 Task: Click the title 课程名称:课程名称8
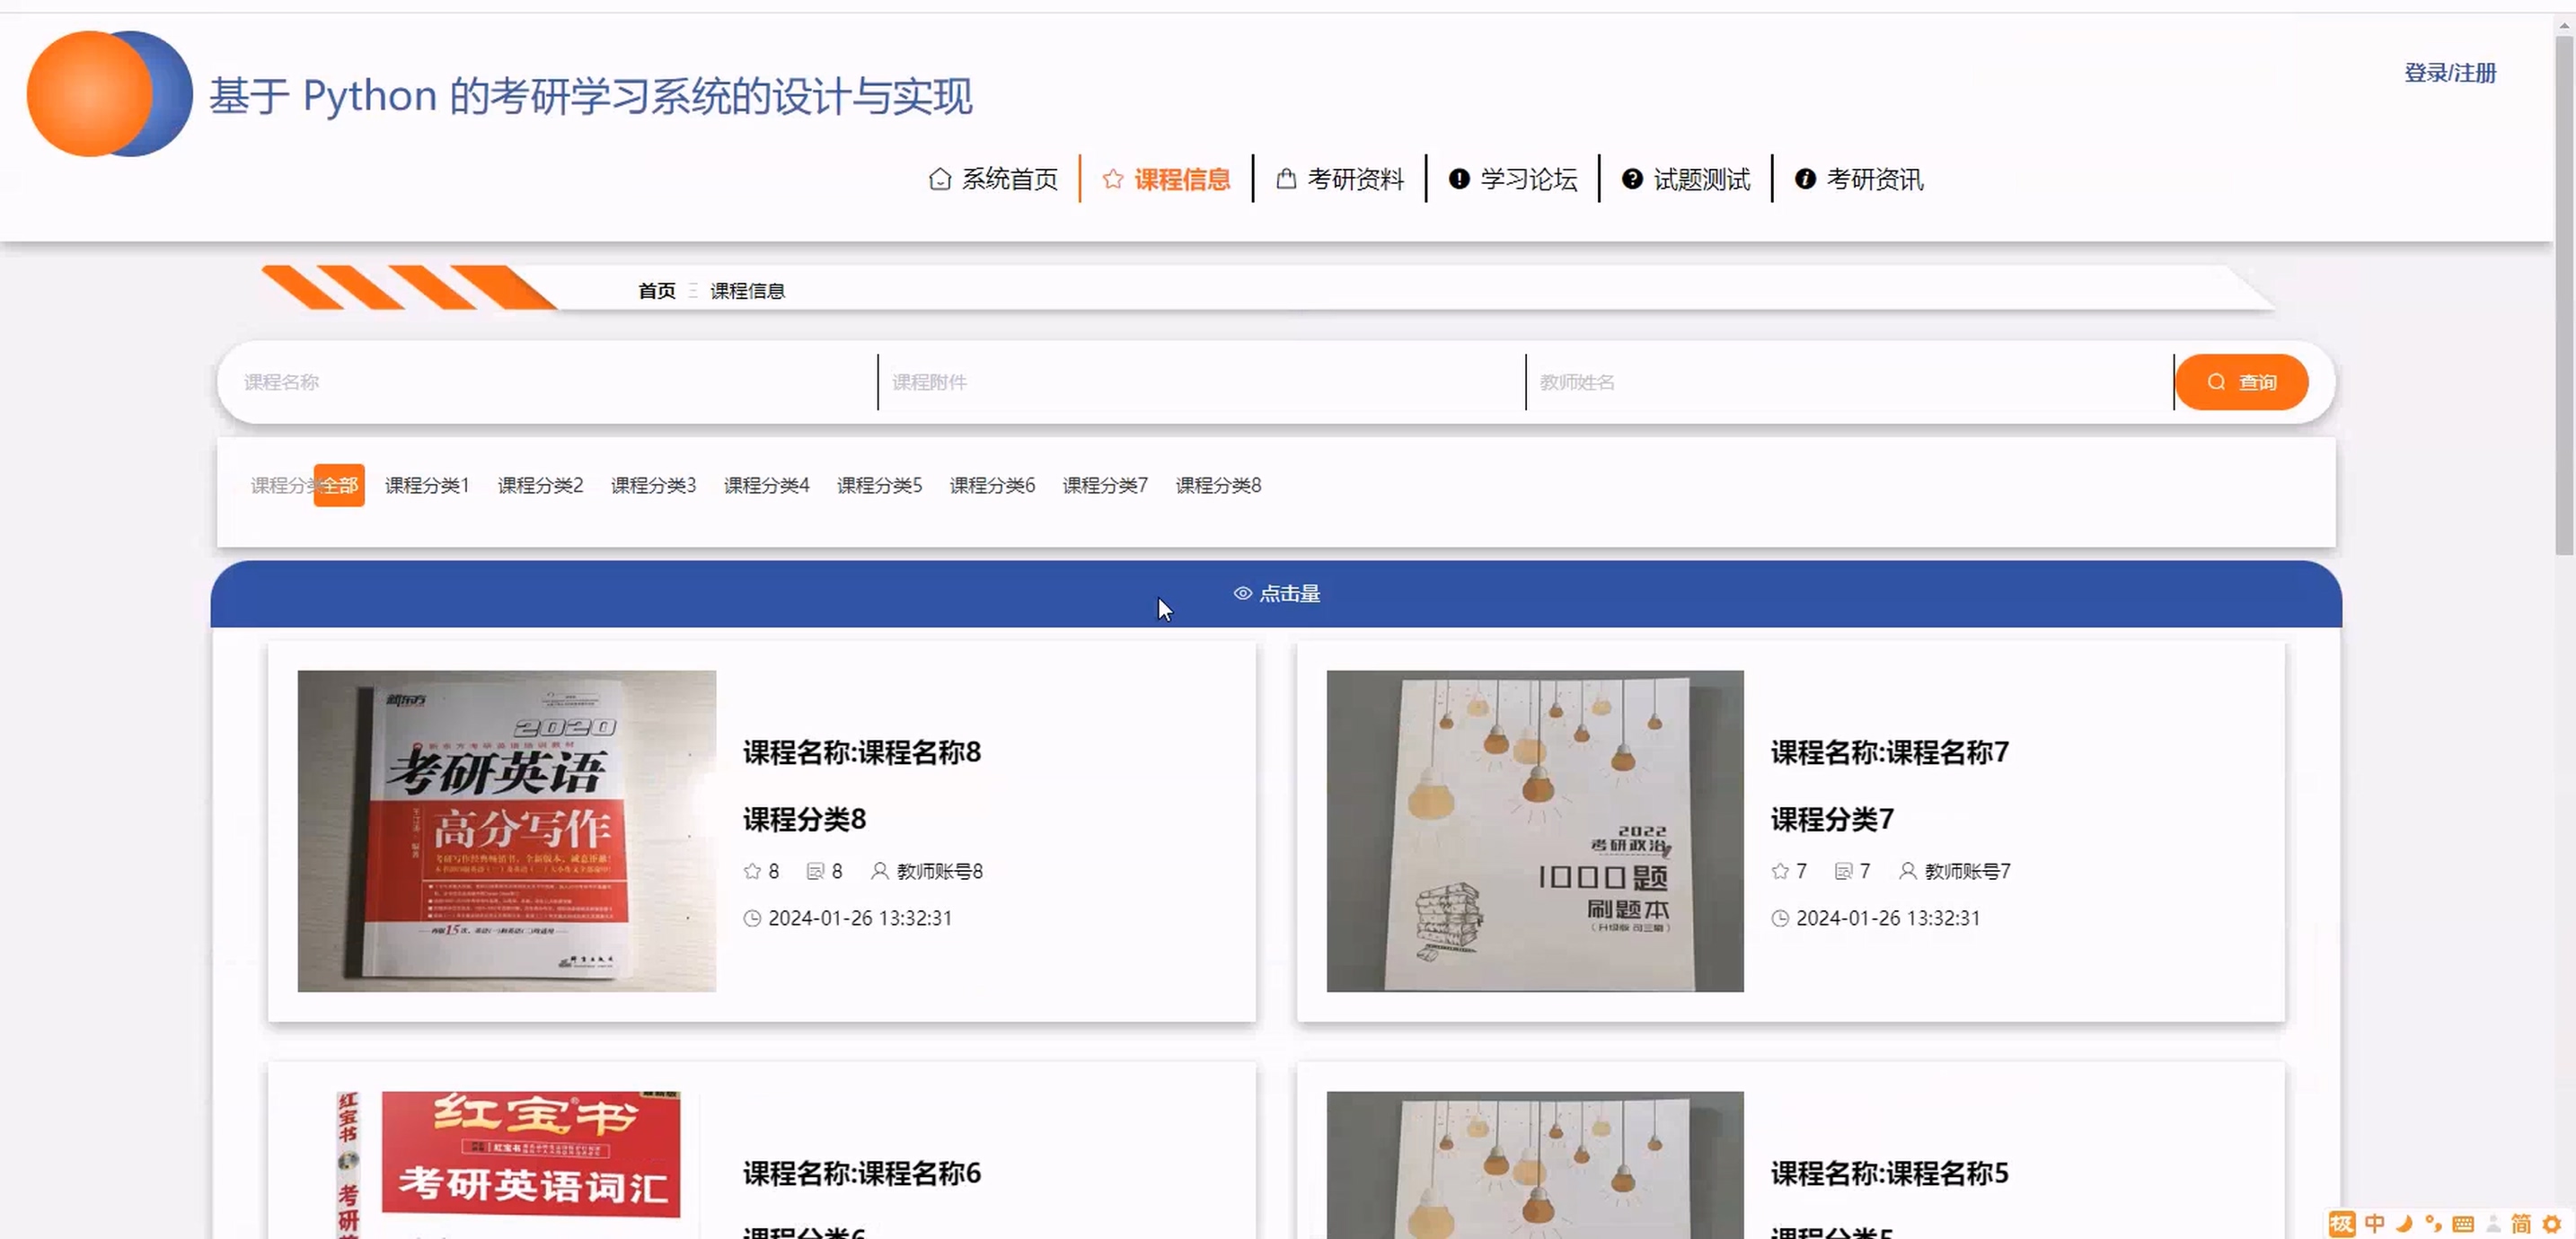862,752
